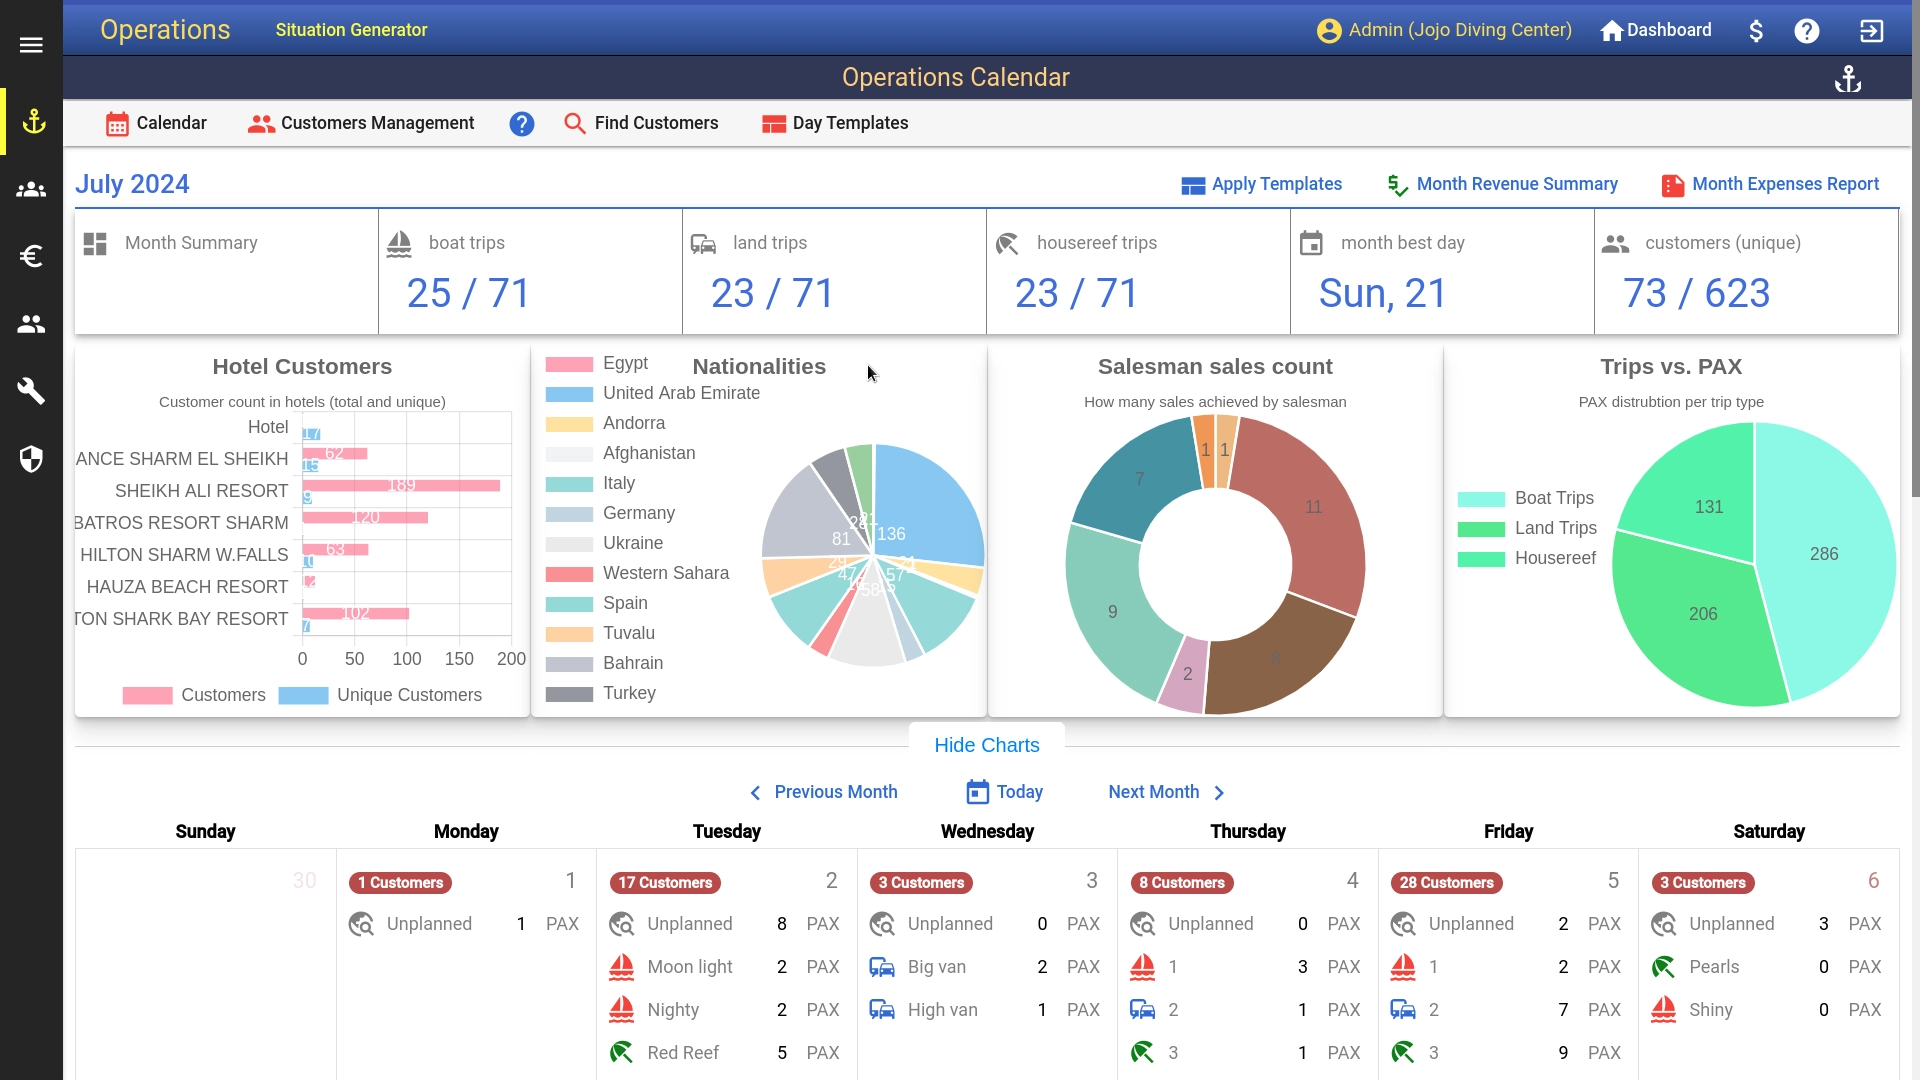
Task: Click the Dashboard home icon
Action: click(1611, 31)
